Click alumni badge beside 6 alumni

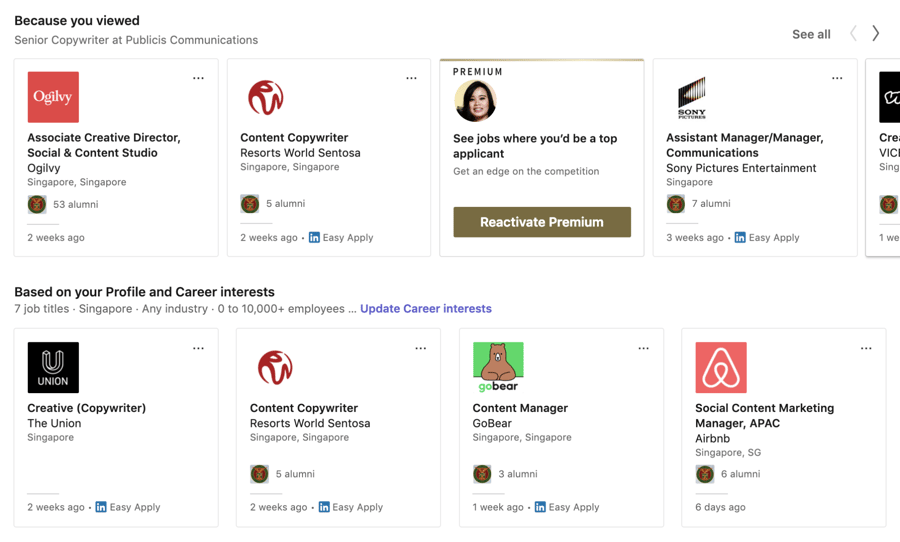coord(705,474)
